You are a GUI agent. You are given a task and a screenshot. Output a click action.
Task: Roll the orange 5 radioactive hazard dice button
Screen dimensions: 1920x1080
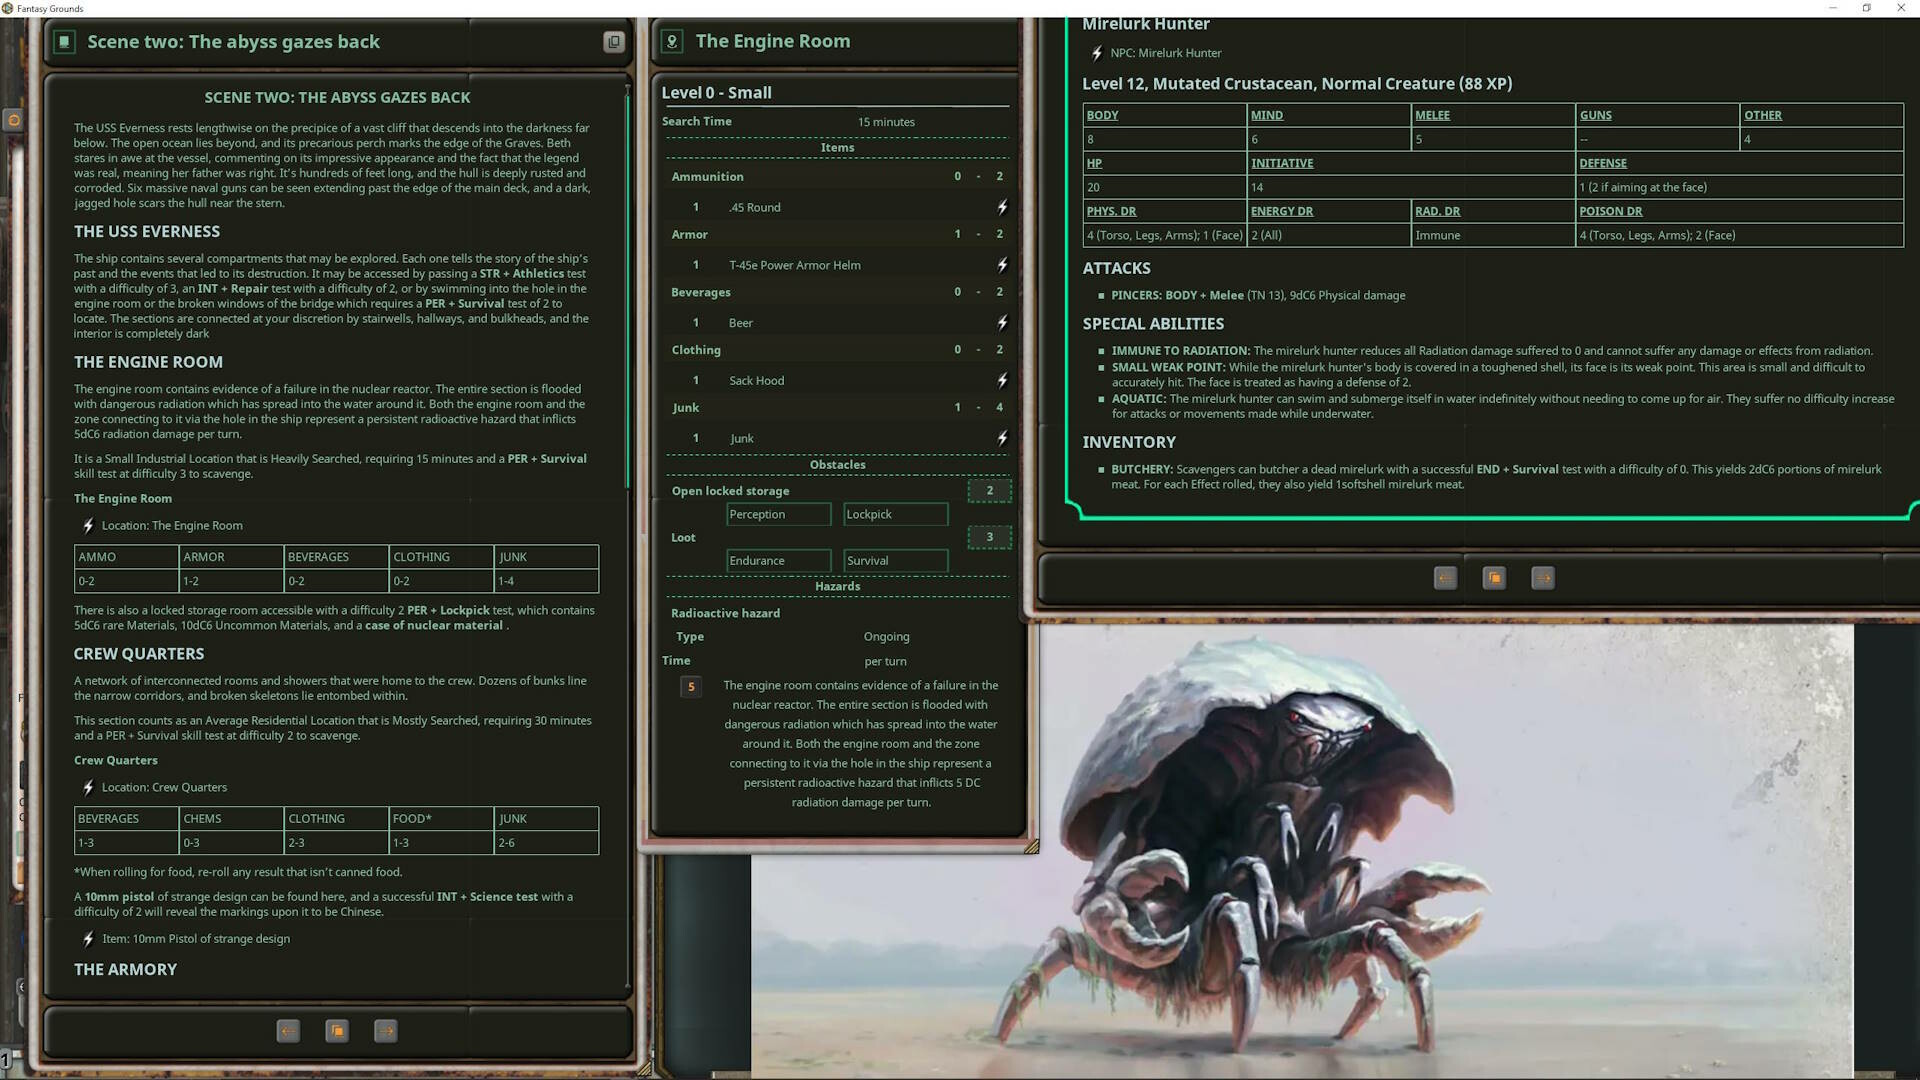coord(691,687)
